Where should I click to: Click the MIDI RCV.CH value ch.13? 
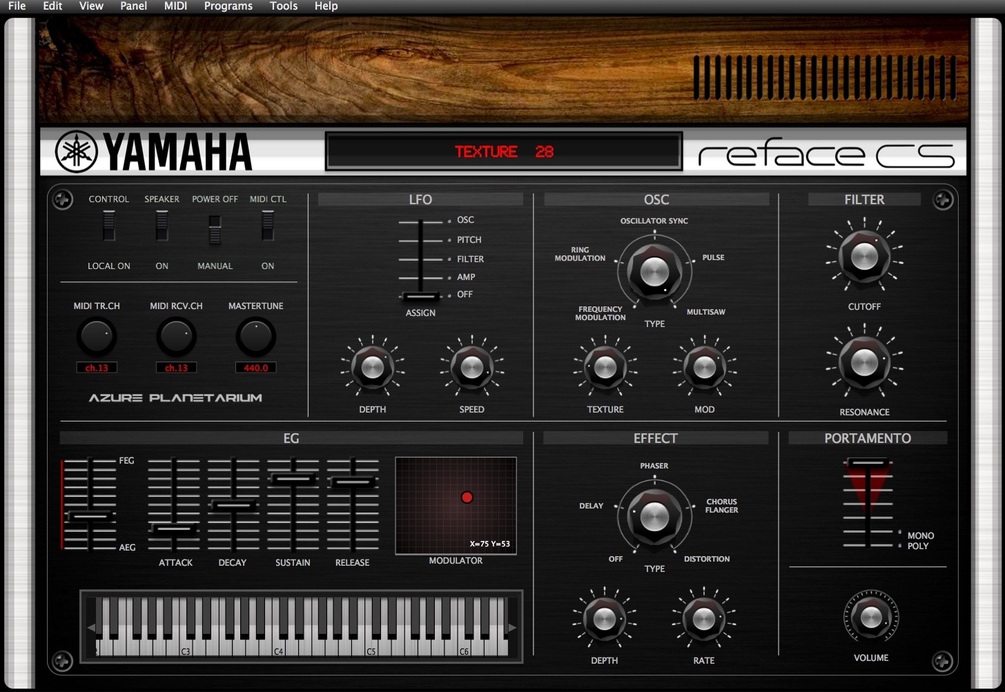176,368
